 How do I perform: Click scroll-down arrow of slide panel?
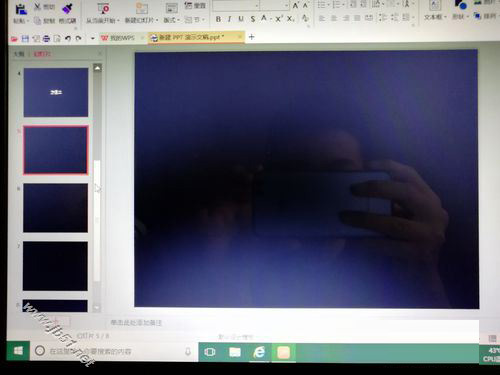coord(97,307)
